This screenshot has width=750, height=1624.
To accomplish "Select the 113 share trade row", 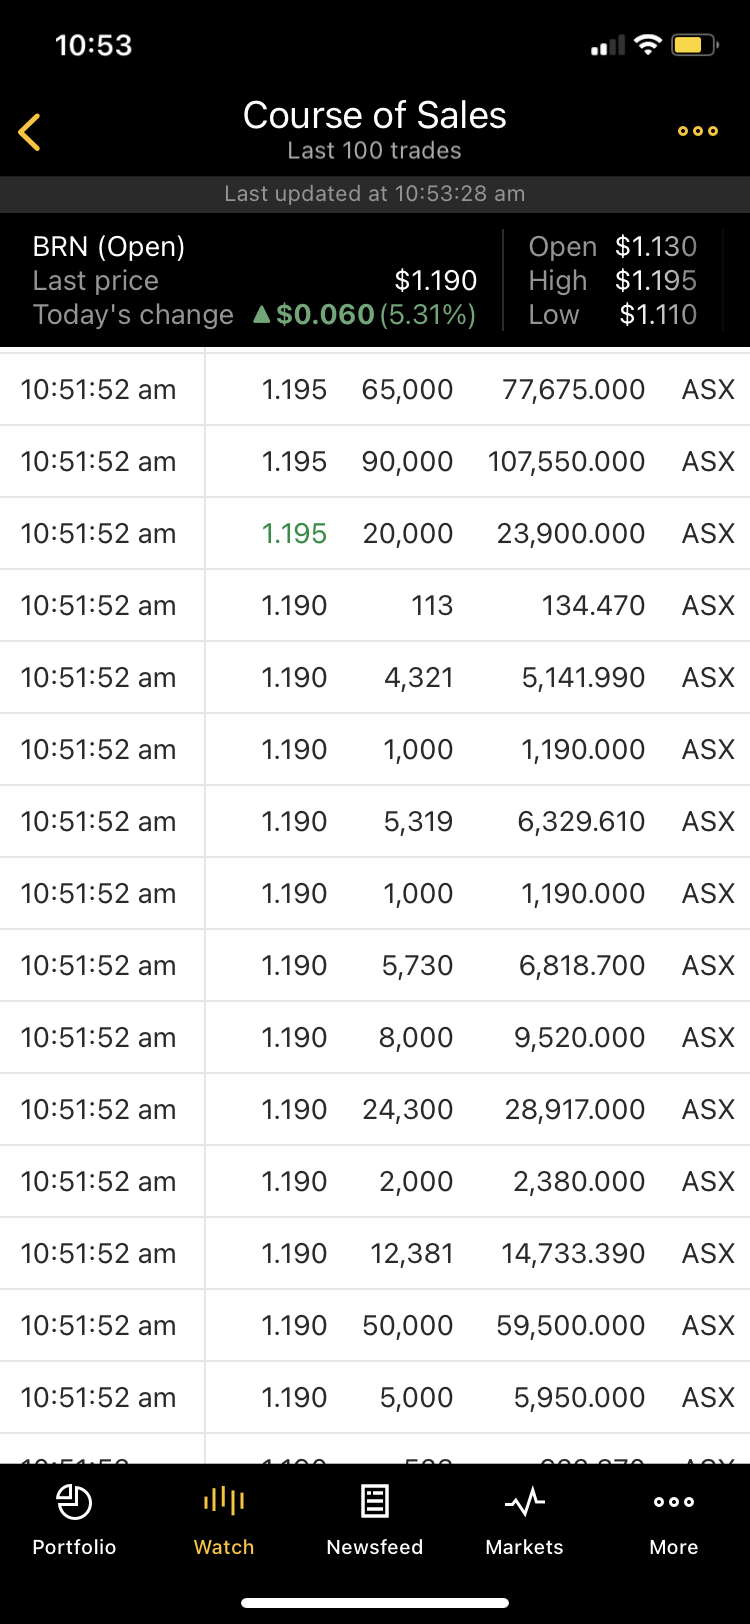I will 375,605.
